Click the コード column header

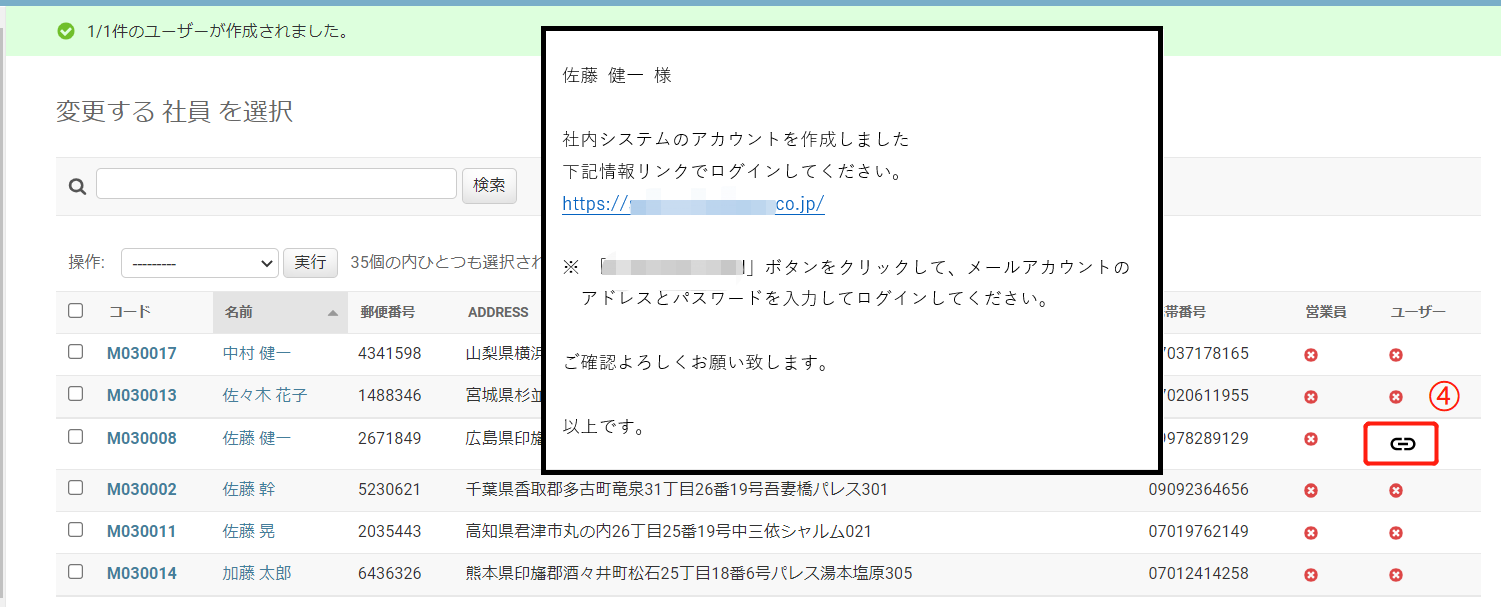click(x=130, y=312)
